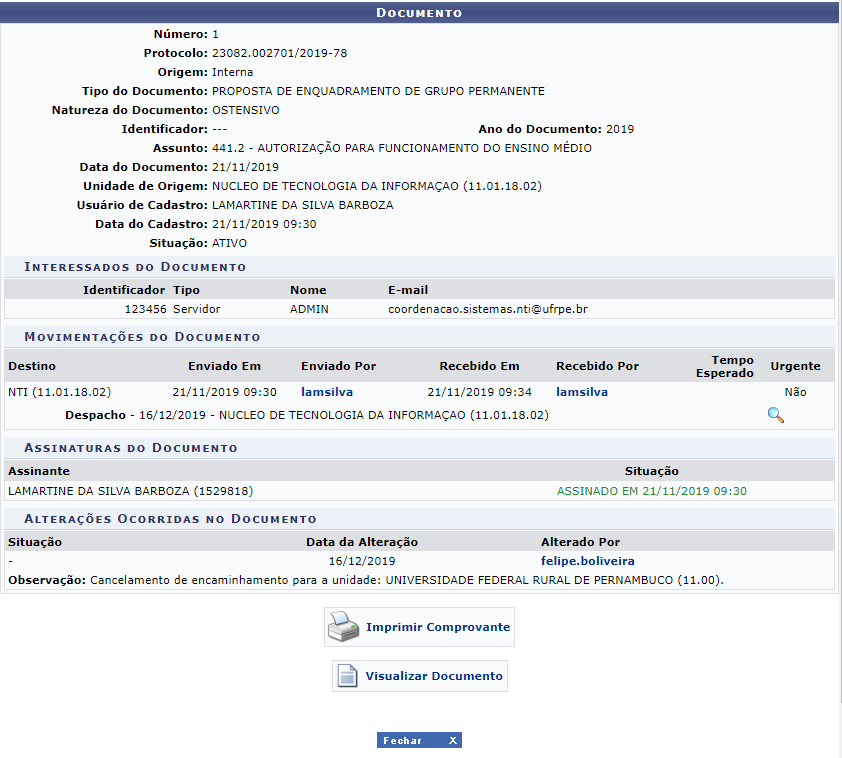Viewport: 842px width, 758px height.
Task: Close the dialog with Fechar
Action: point(419,740)
